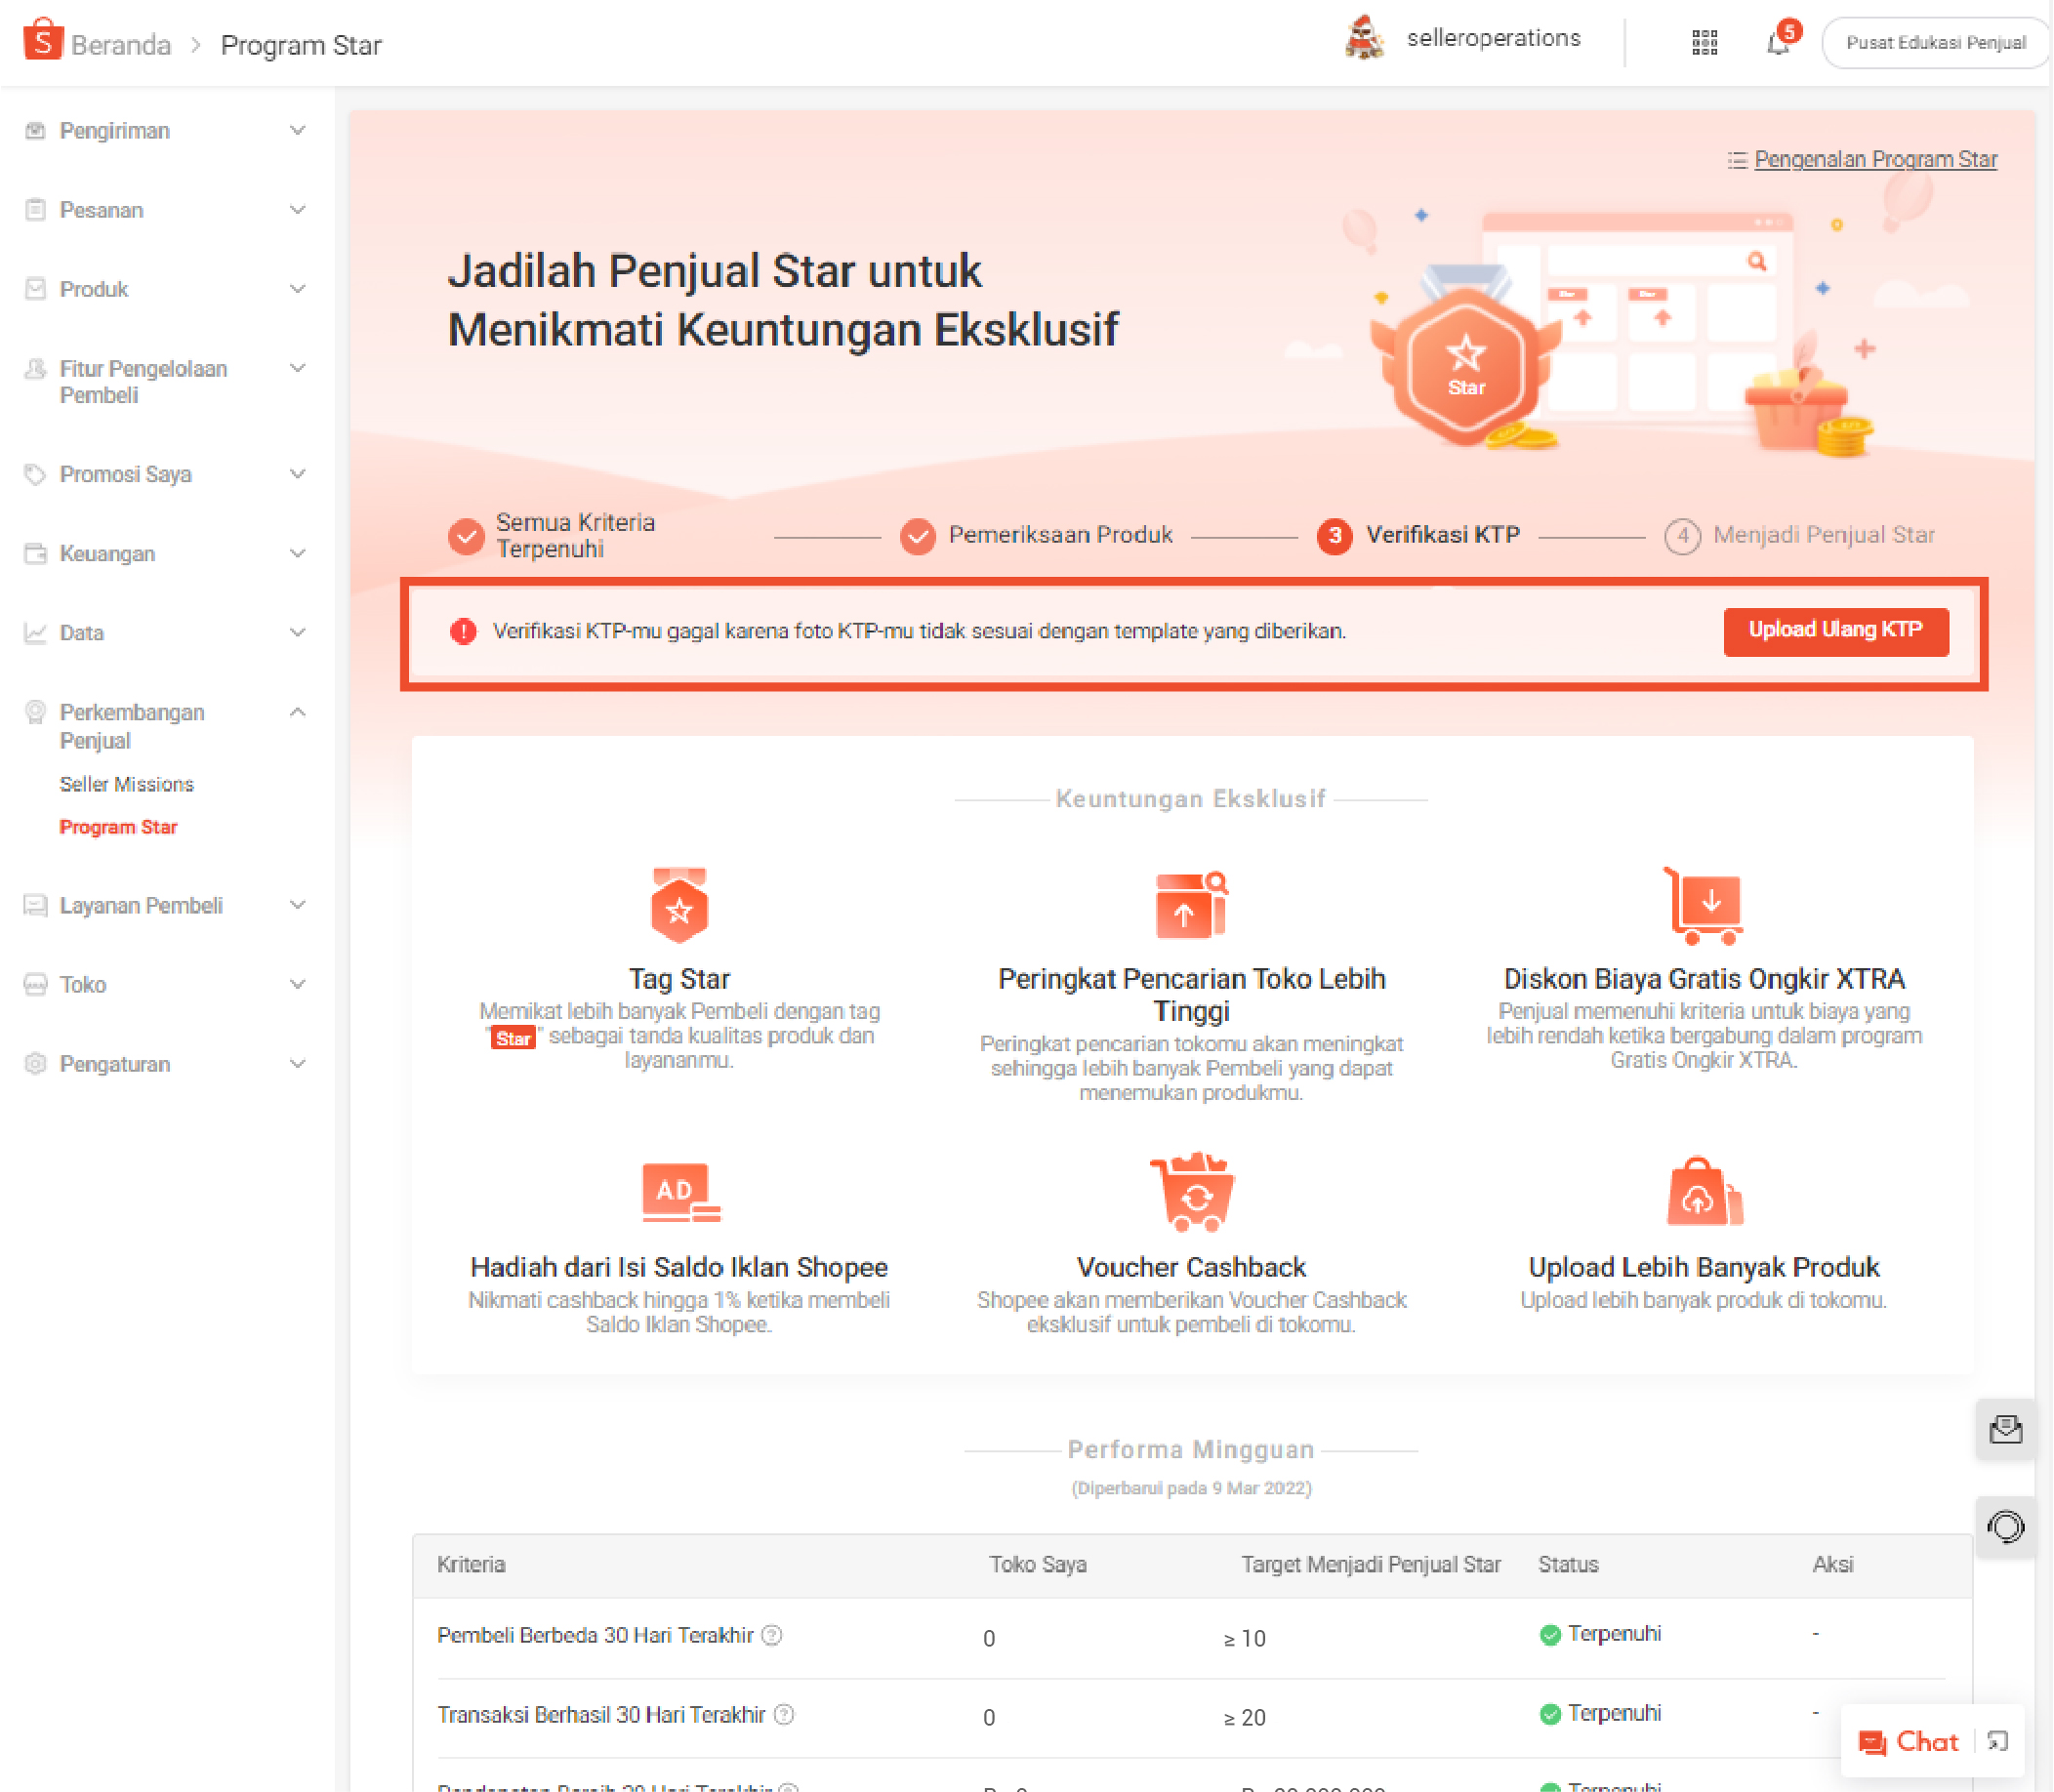Click the Target Menjadi Penjual Star header

tap(1371, 1565)
